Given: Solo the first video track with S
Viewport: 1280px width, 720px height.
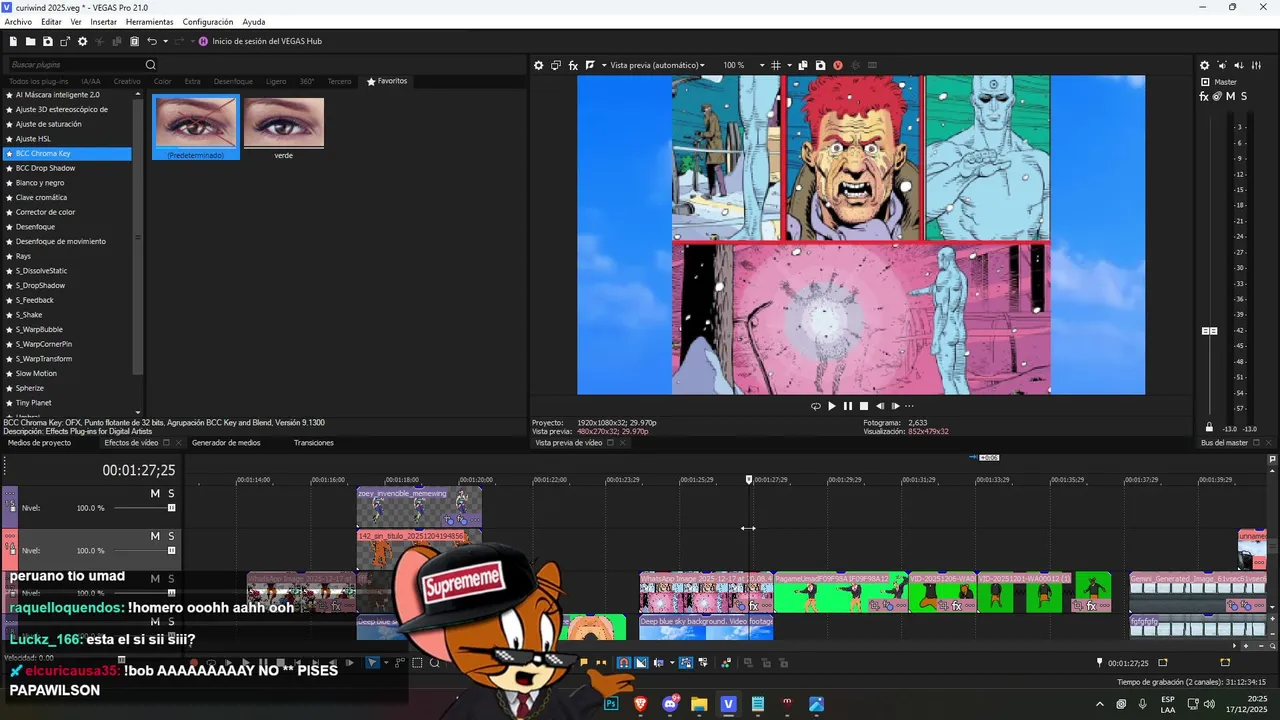Looking at the screenshot, I should [171, 494].
